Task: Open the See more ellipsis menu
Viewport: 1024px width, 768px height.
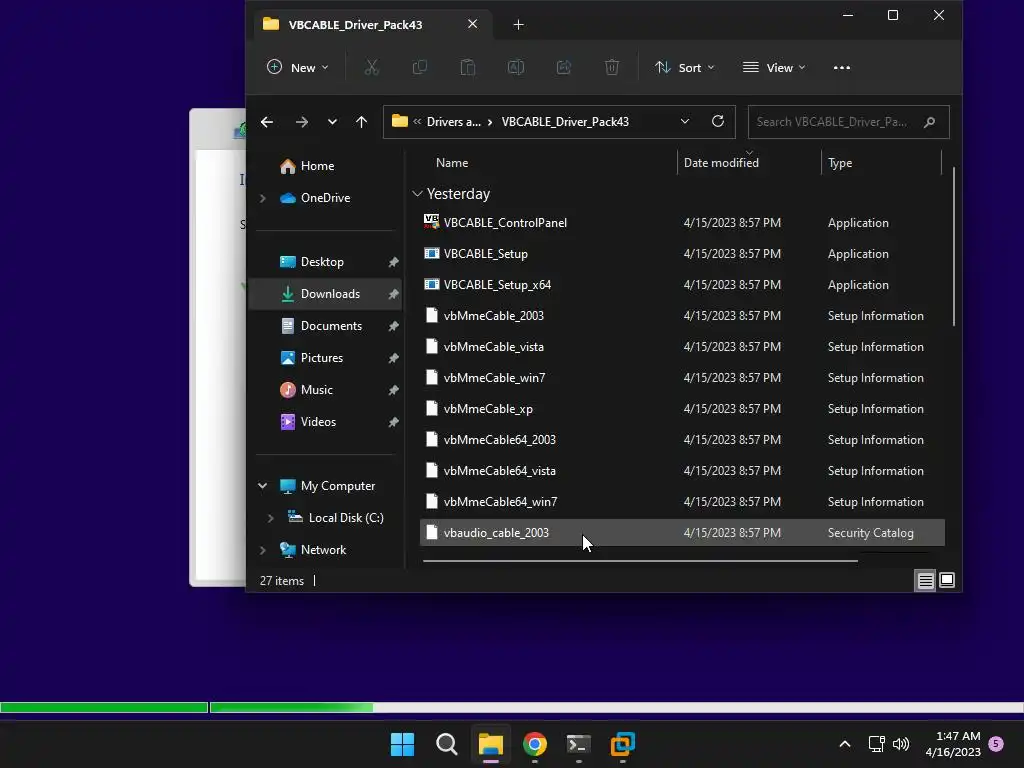Action: (x=842, y=67)
